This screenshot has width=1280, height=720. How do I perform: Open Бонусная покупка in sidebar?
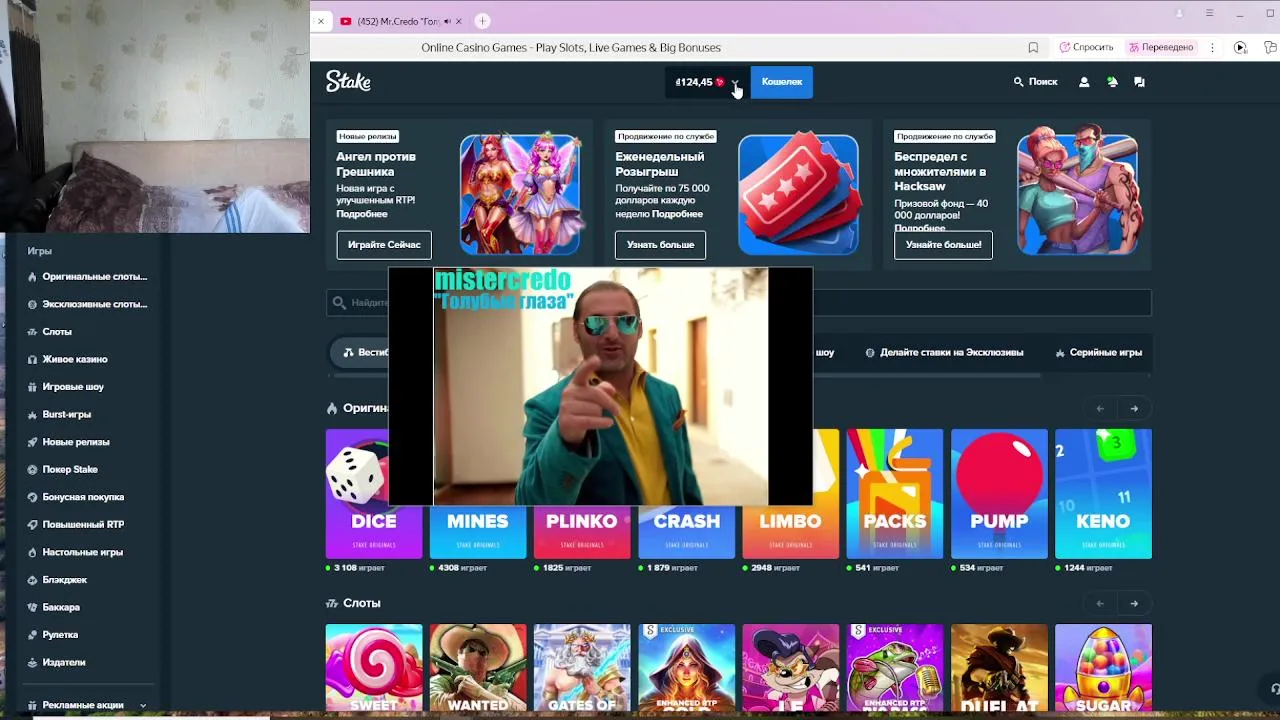tap(75, 497)
